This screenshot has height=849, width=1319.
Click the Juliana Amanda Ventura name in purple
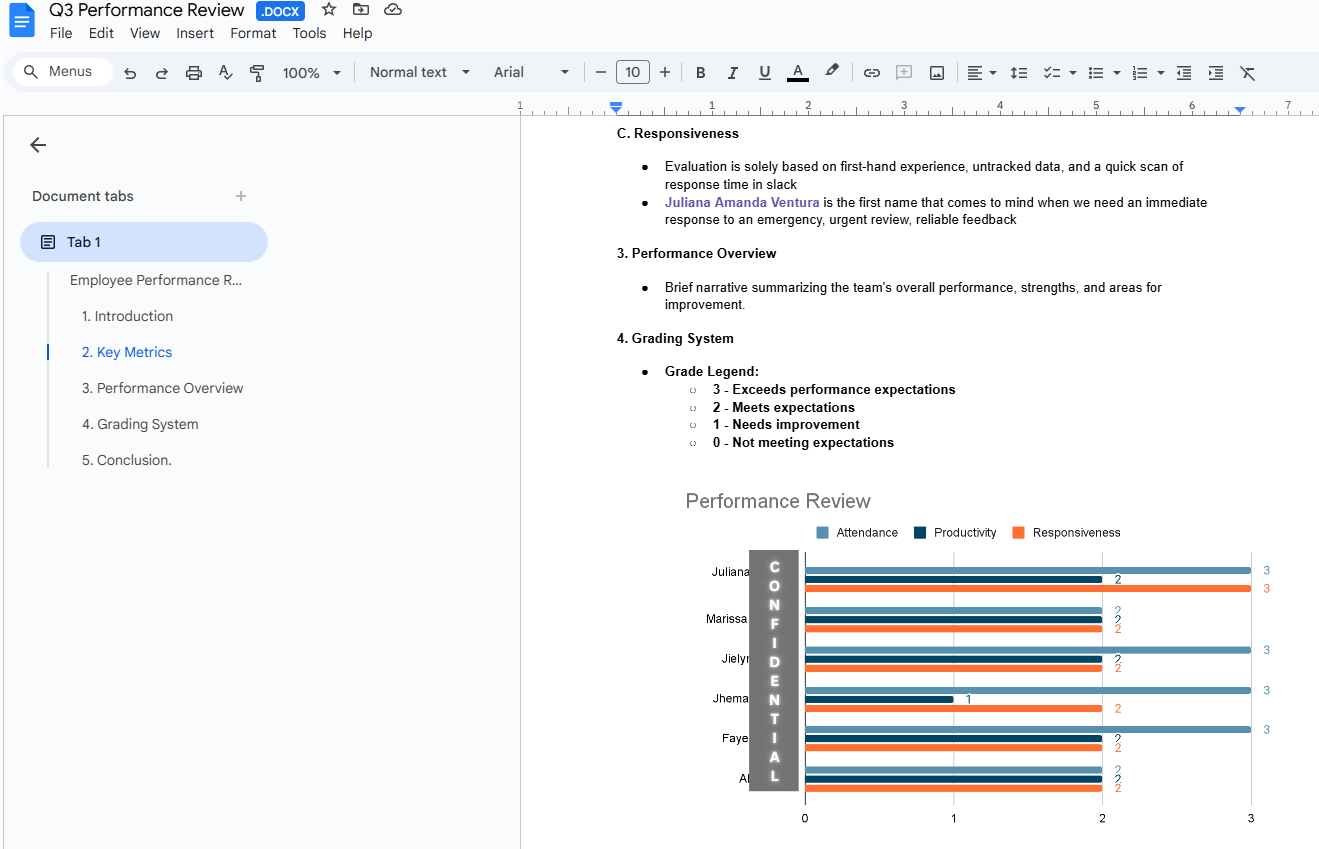pos(742,202)
